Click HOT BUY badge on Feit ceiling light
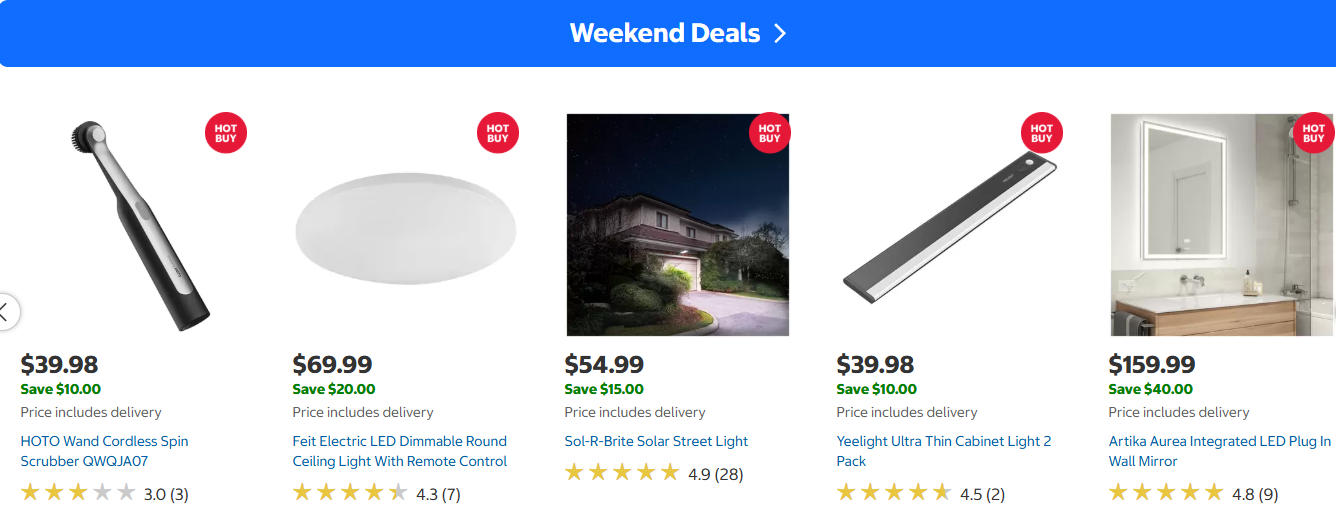The height and width of the screenshot is (528, 1336). coord(497,133)
